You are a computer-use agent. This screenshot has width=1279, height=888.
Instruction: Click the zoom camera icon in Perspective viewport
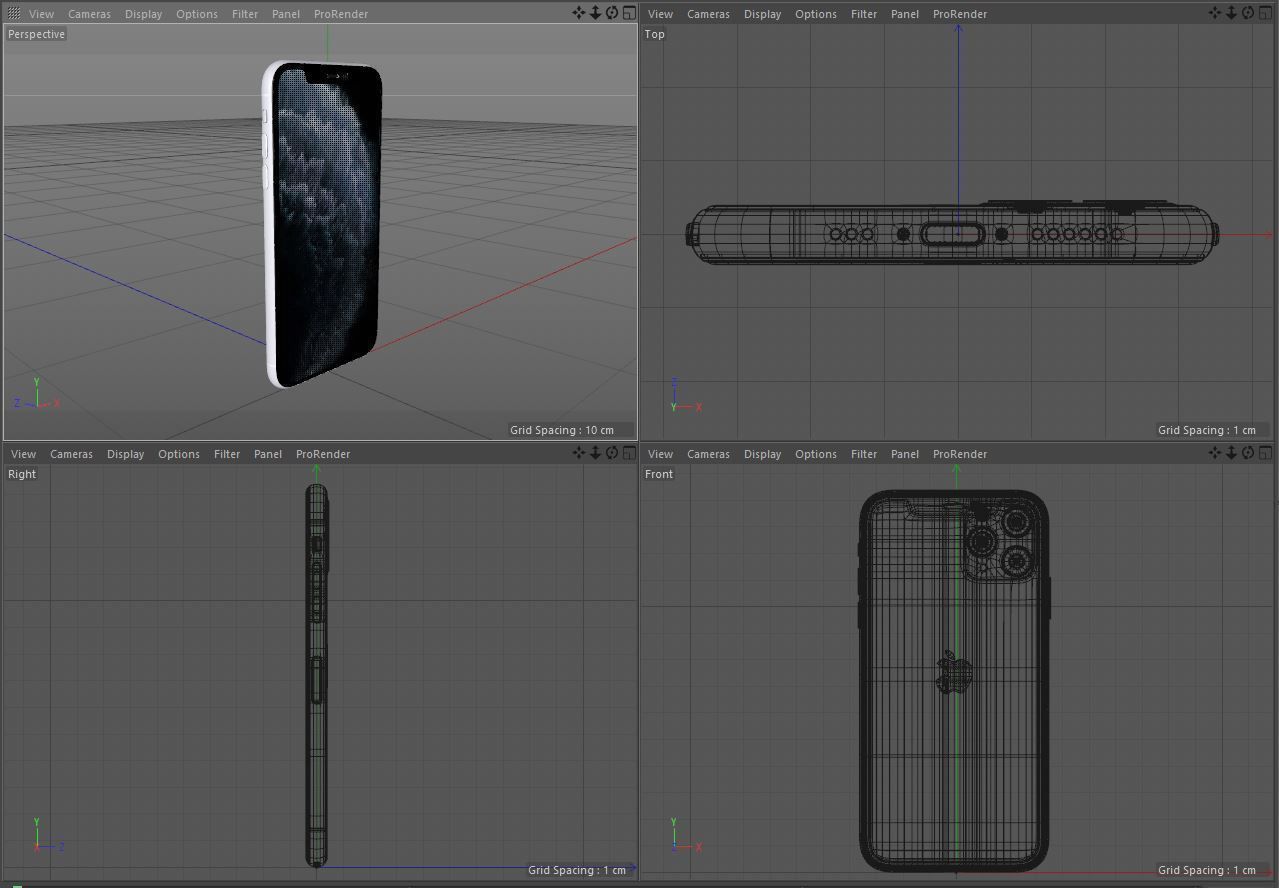[x=595, y=13]
